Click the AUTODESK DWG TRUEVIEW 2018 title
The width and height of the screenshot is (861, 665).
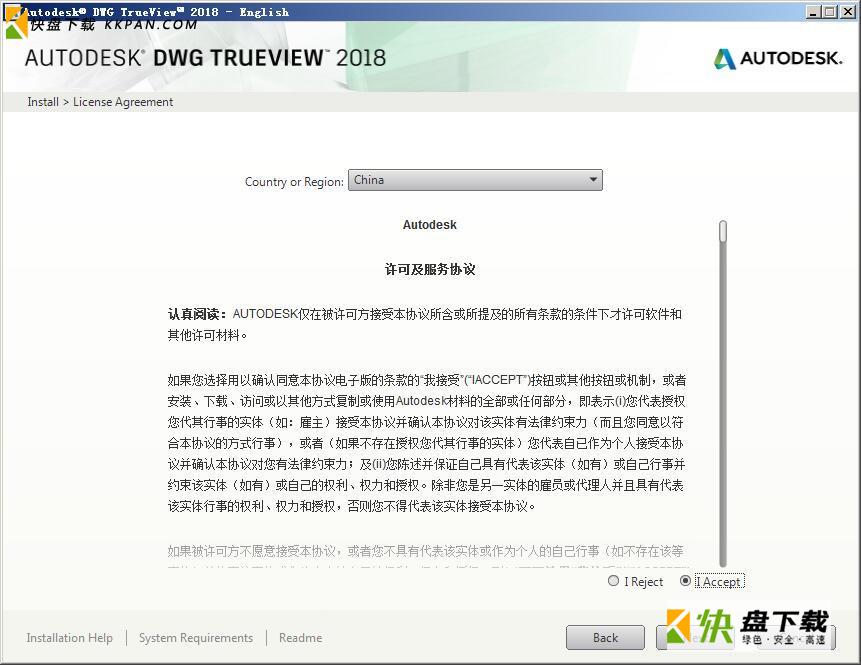(x=205, y=58)
